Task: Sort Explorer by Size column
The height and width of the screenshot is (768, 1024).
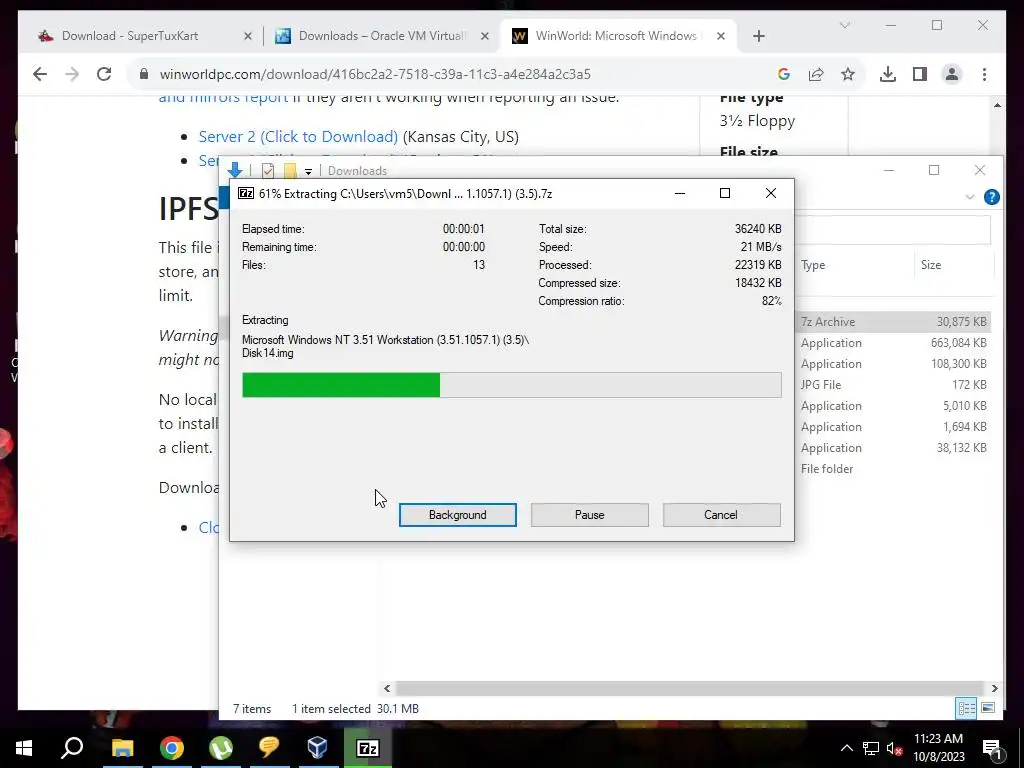Action: pos(931,265)
